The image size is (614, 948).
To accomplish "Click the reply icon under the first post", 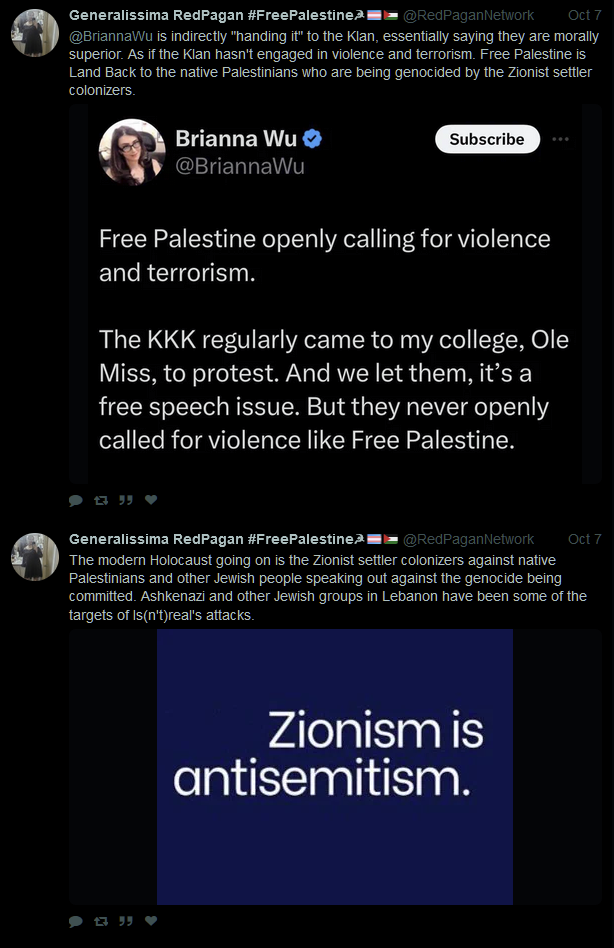I will (76, 500).
